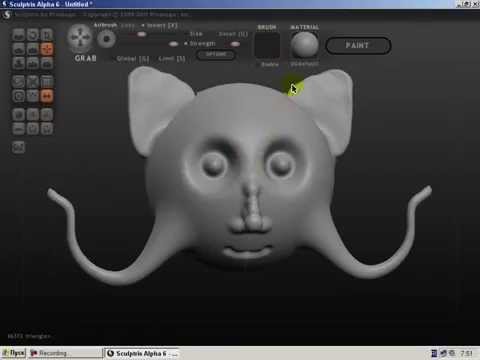The height and width of the screenshot is (360, 480).
Task: Click the Sculptris S logo
Action: (7, 15)
